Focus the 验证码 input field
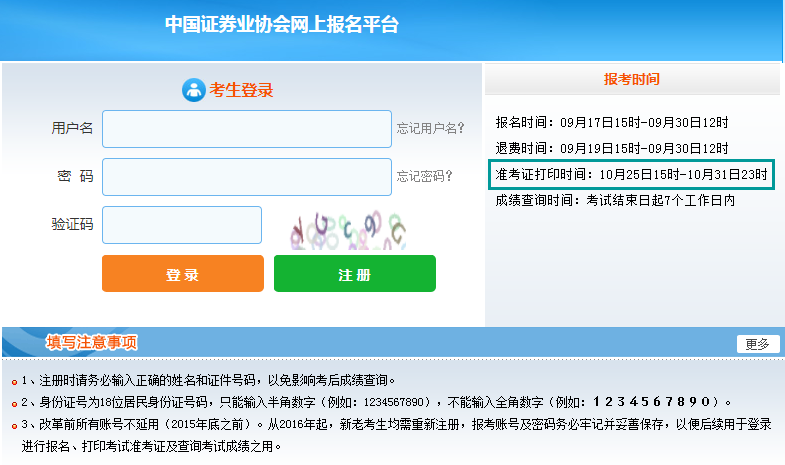The height and width of the screenshot is (465, 785). pos(182,225)
